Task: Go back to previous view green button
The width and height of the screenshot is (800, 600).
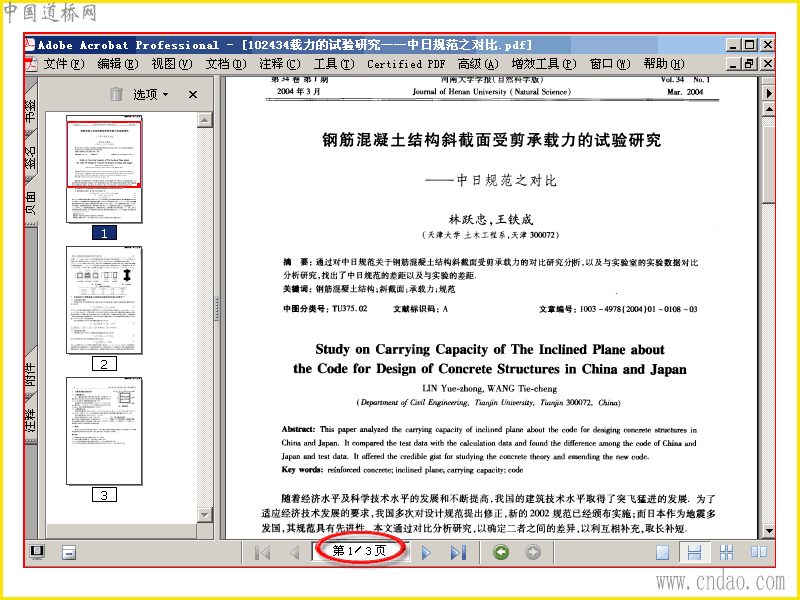Action: (x=501, y=552)
